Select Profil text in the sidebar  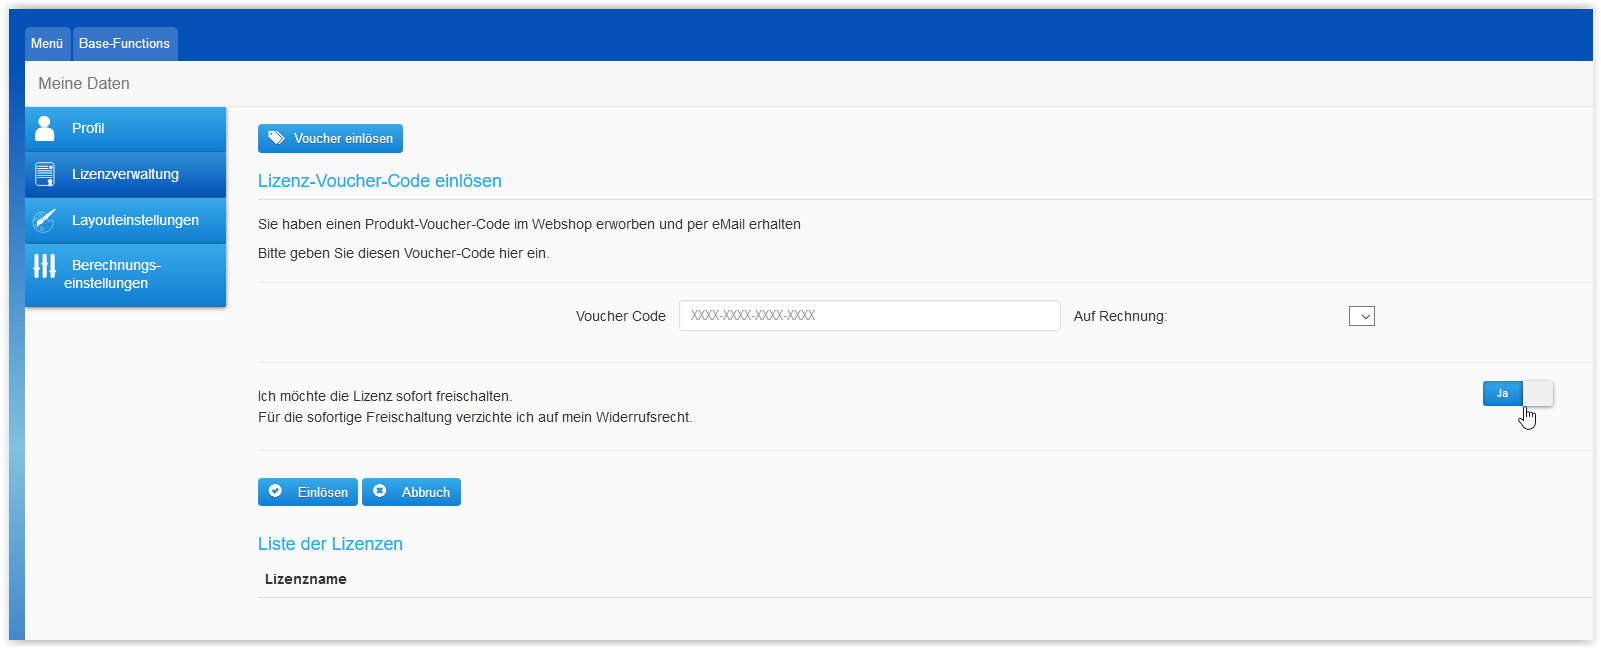pos(88,128)
